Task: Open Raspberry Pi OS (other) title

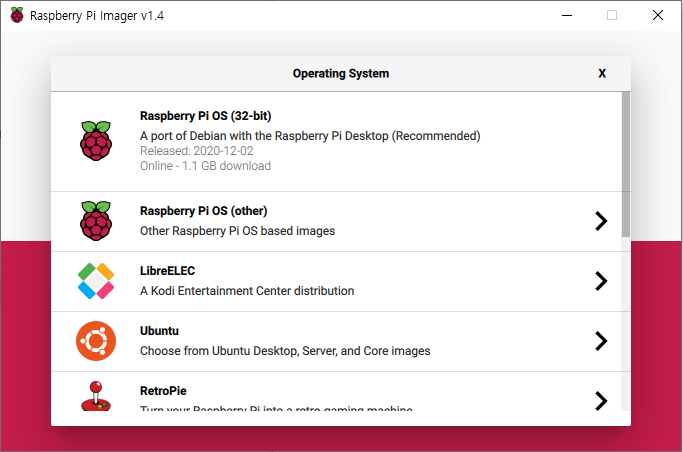Action: (203, 211)
